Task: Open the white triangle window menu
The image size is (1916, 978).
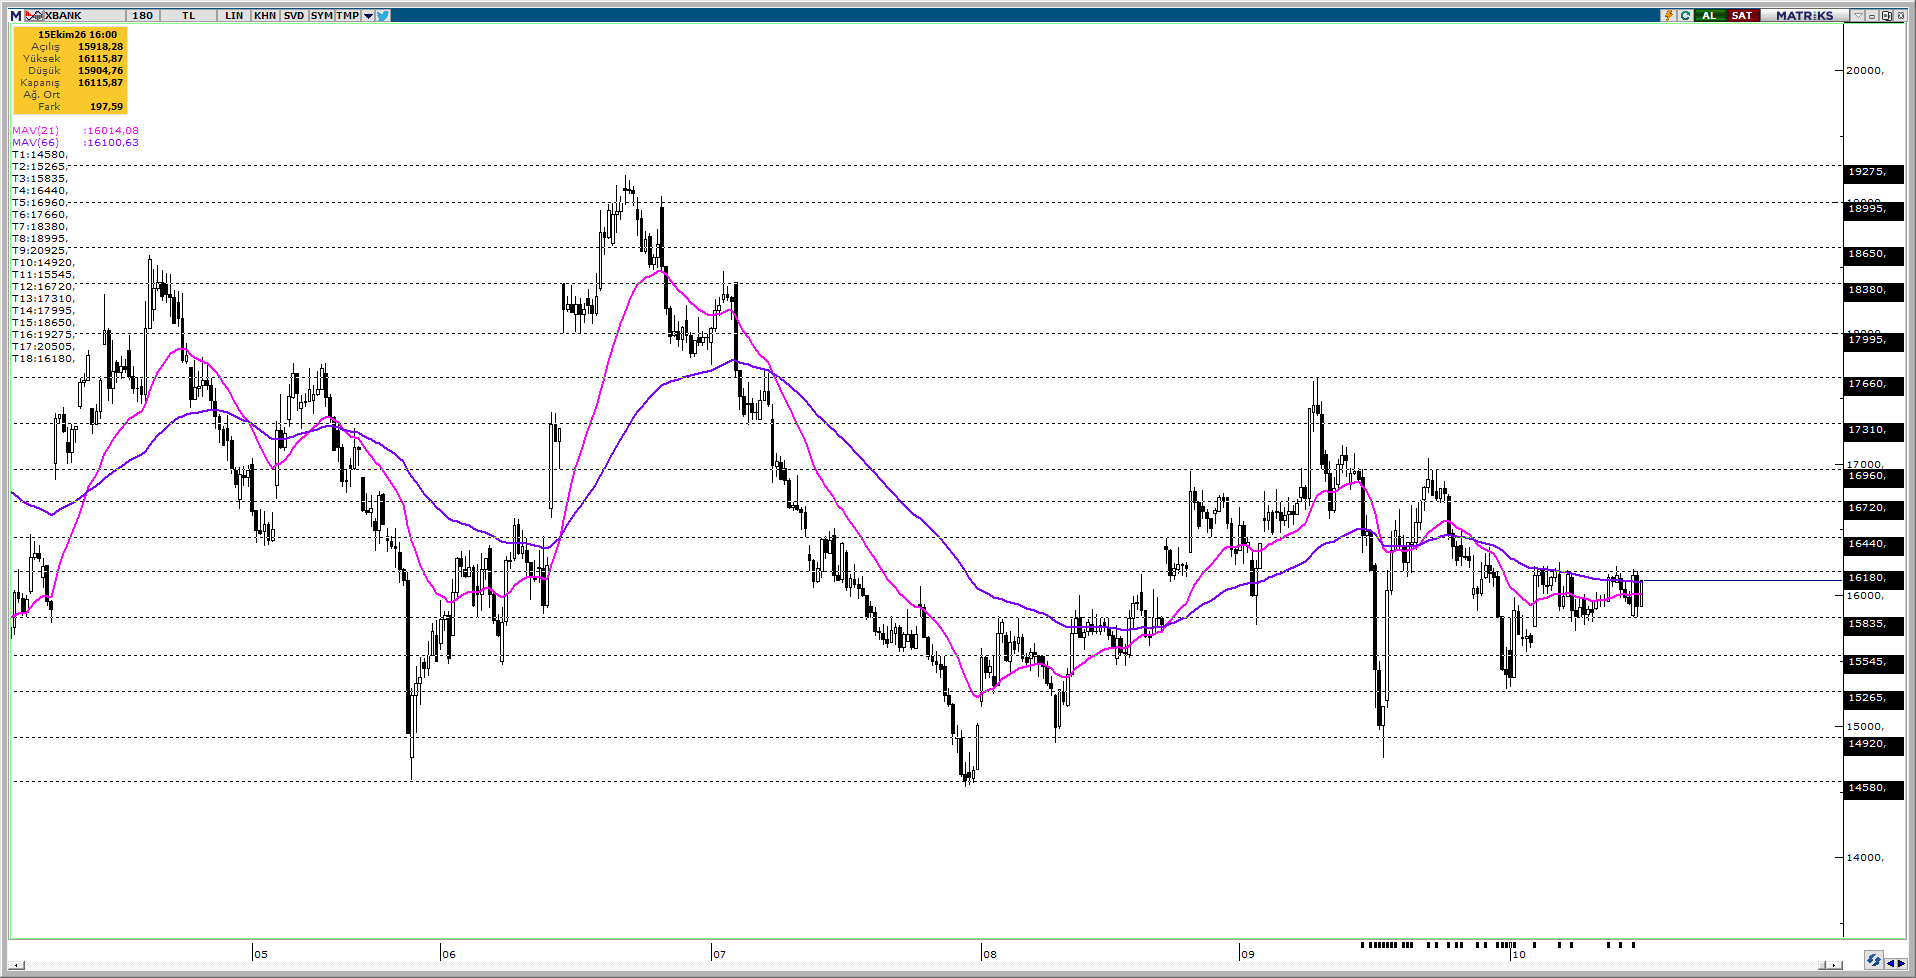Action: (x=1858, y=16)
